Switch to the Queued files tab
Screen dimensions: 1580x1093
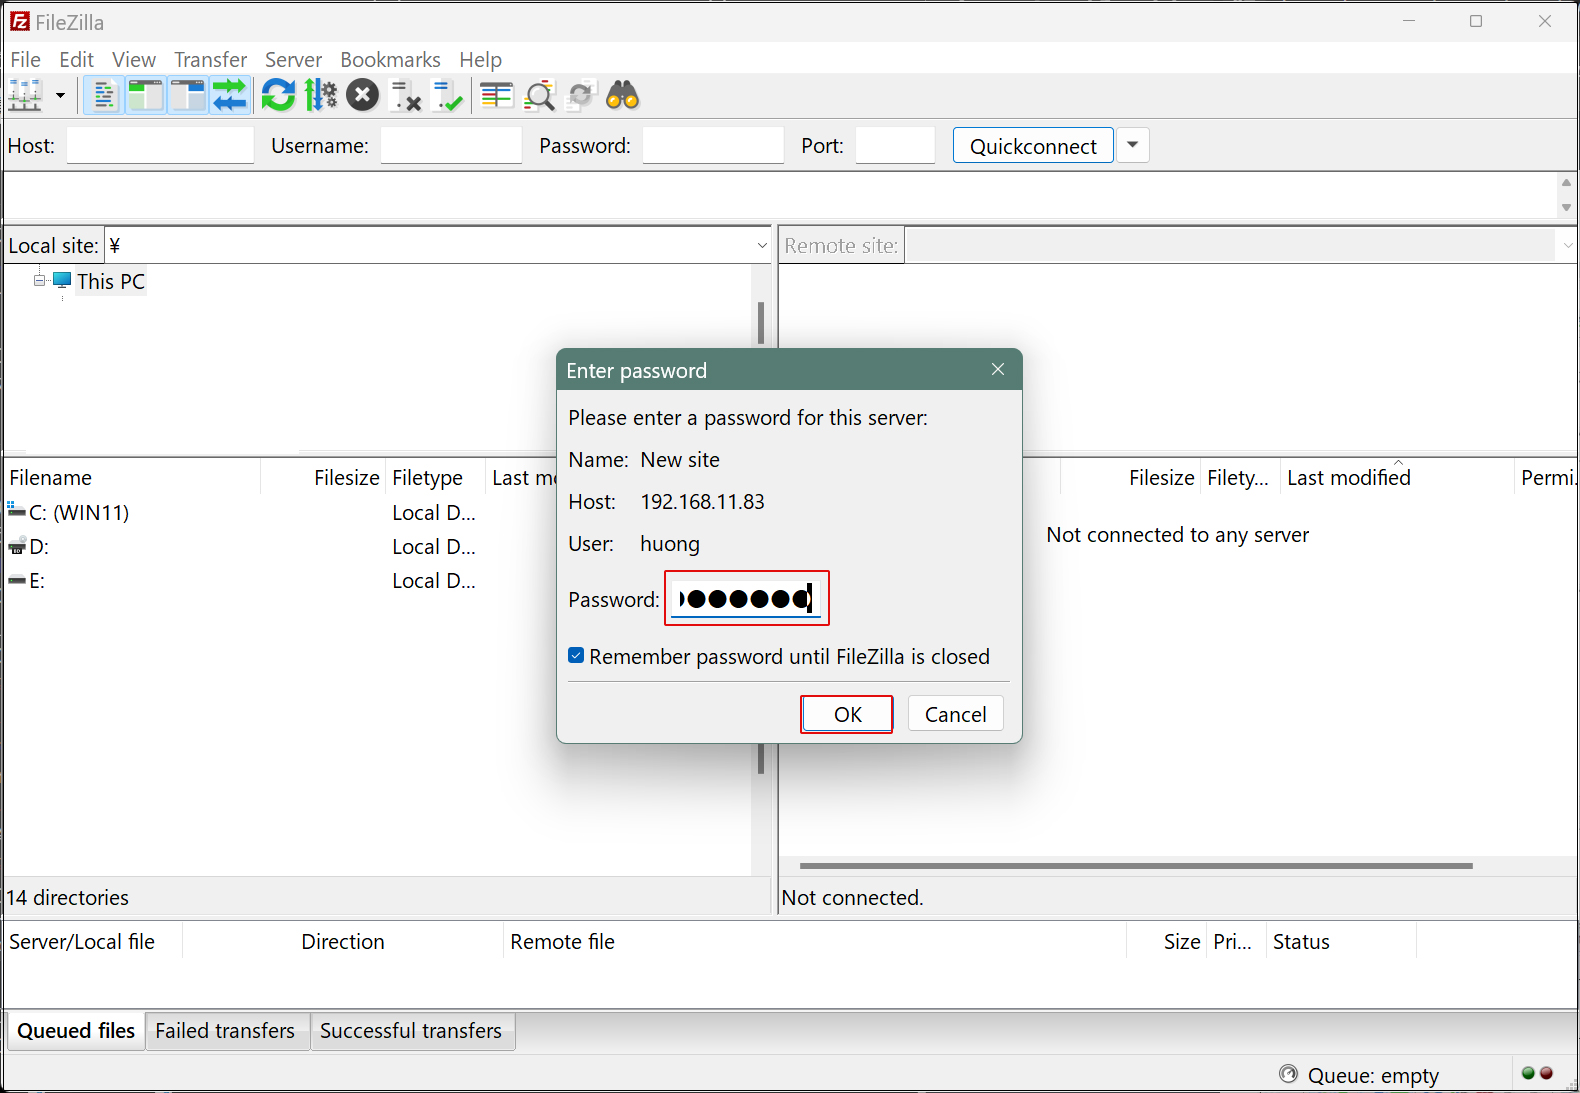coord(76,1030)
